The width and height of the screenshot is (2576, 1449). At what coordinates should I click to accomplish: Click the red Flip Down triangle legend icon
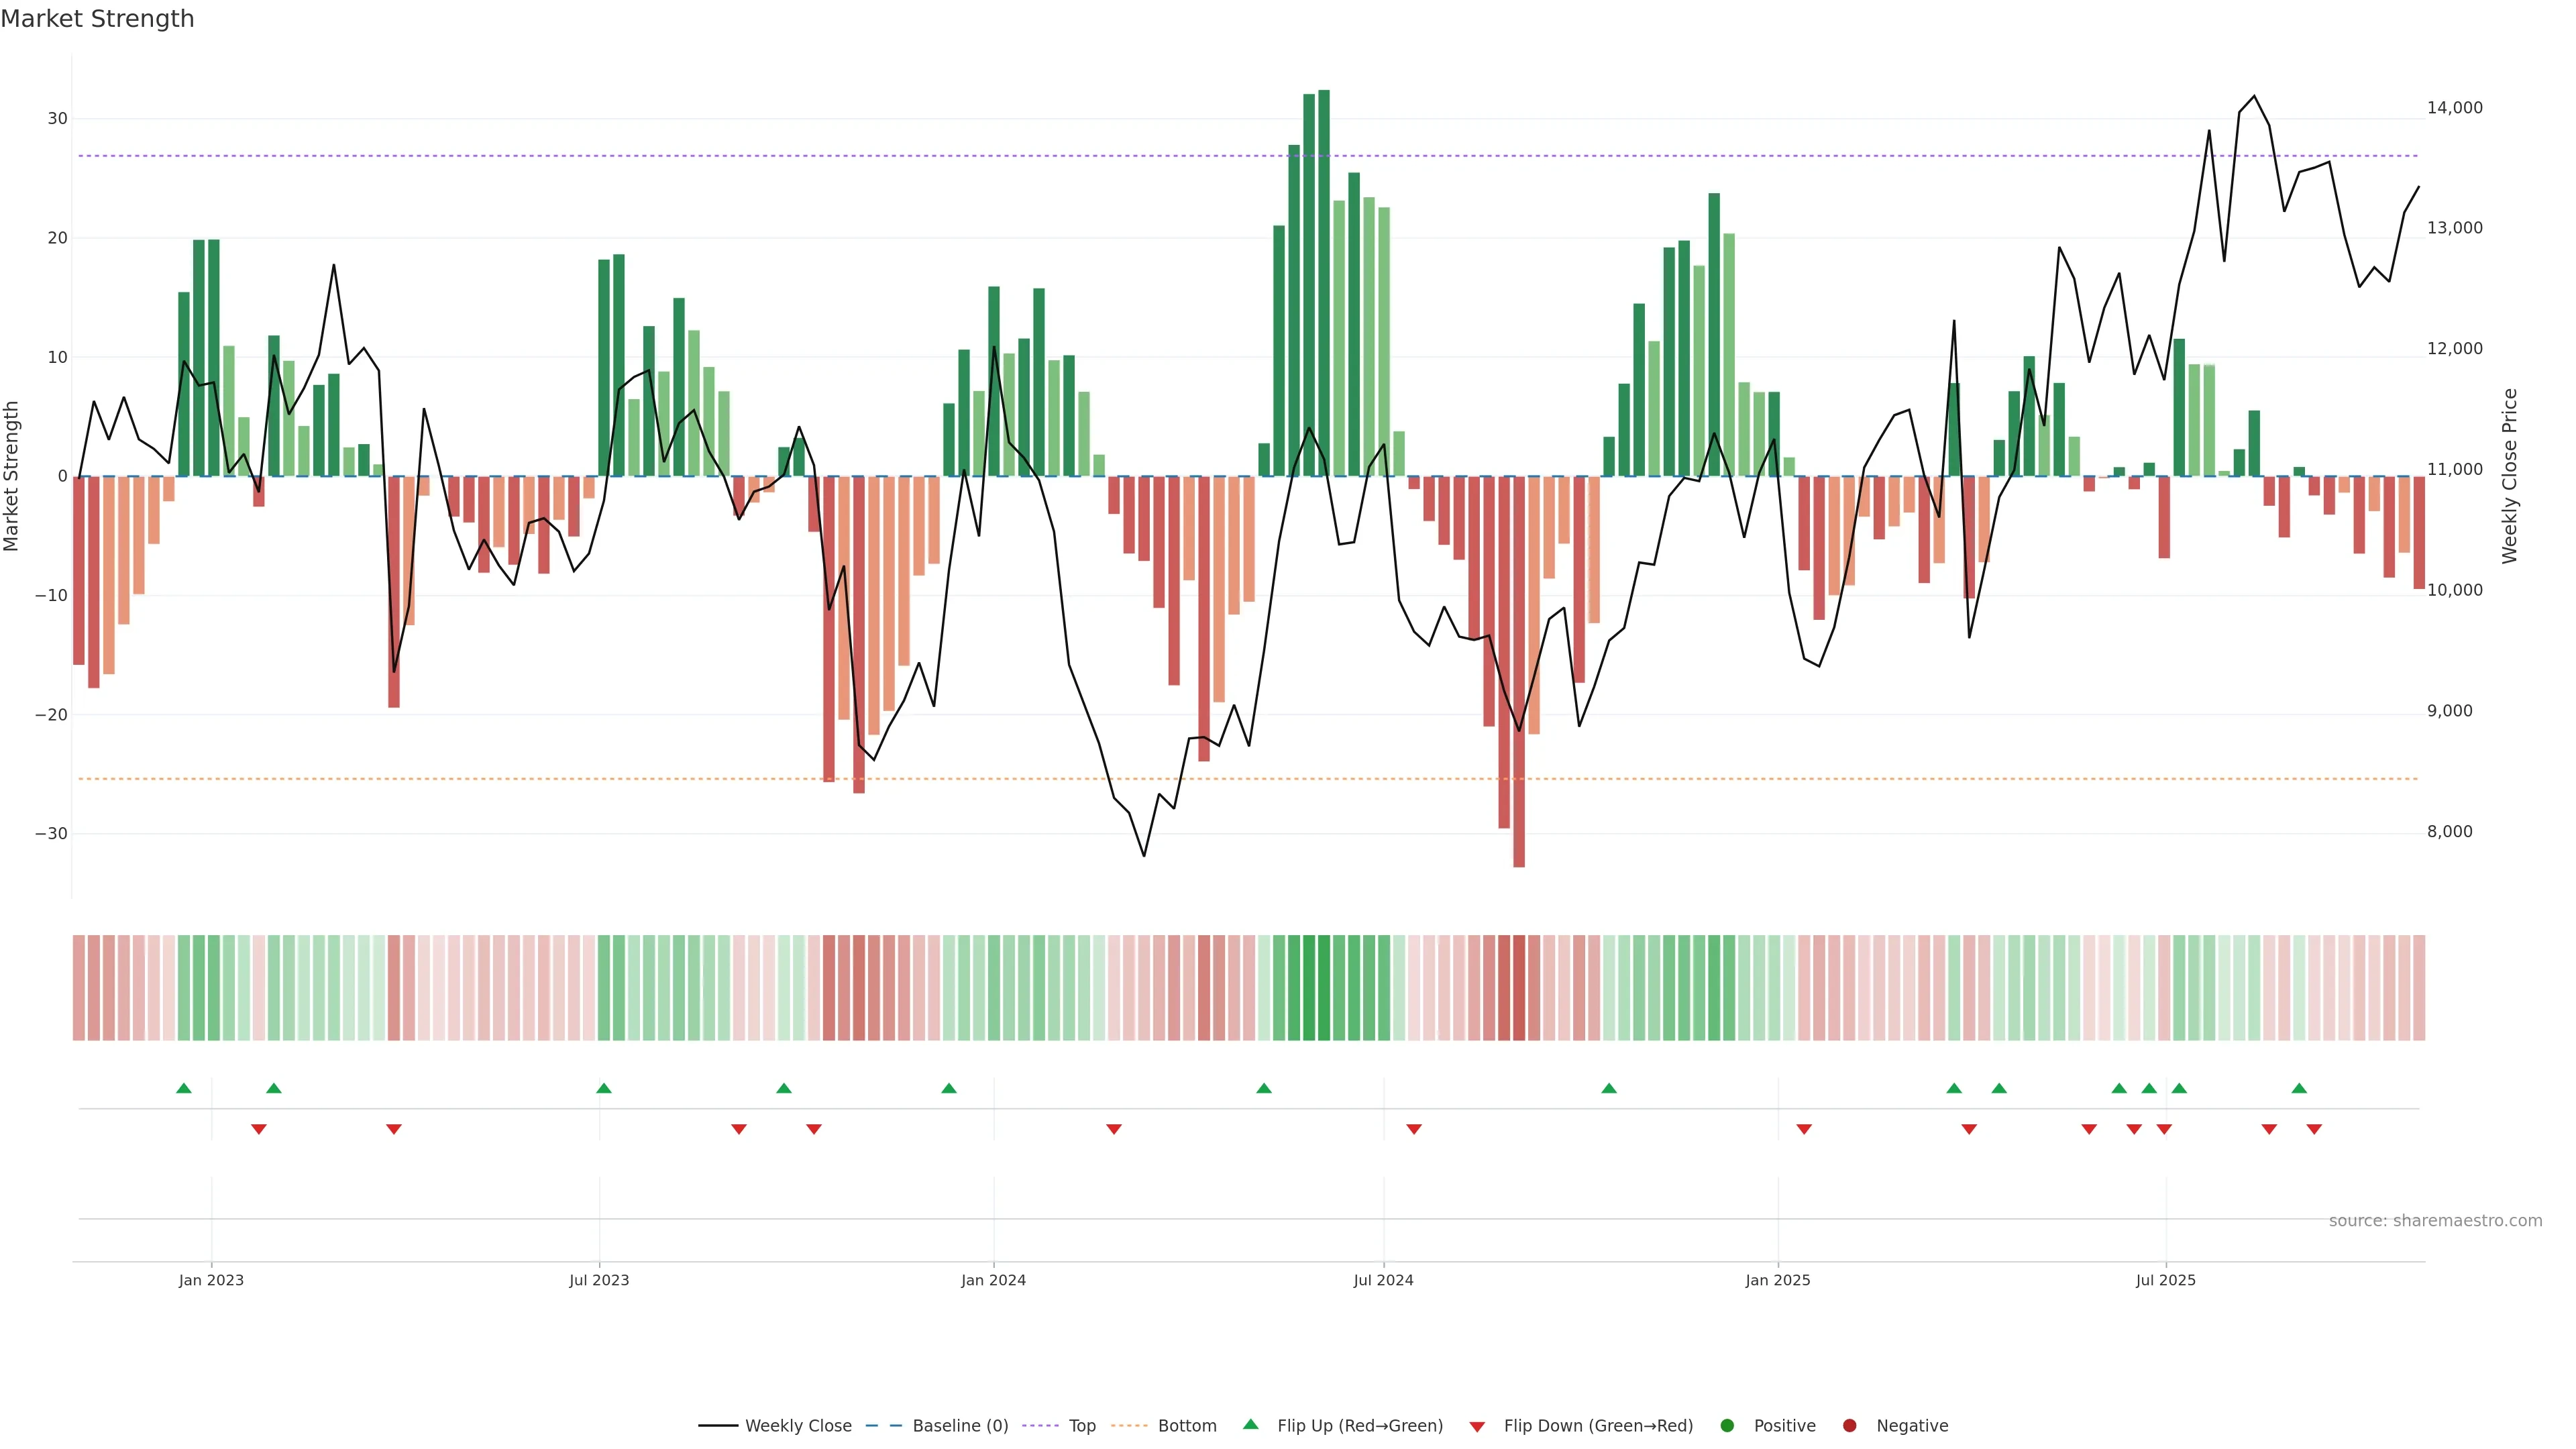click(1476, 1426)
